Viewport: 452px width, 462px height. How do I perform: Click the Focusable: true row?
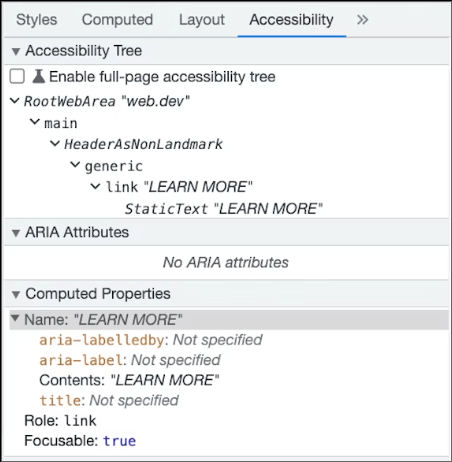pos(80,441)
